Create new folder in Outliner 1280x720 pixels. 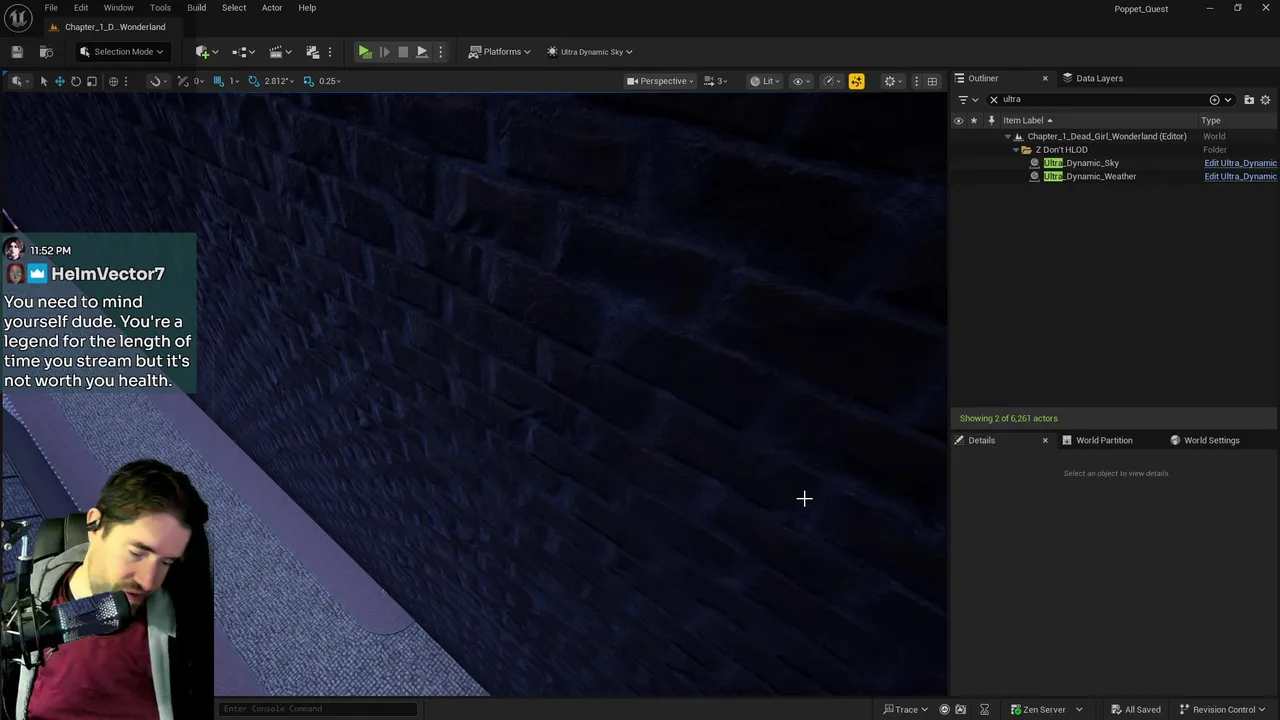pos(1249,100)
